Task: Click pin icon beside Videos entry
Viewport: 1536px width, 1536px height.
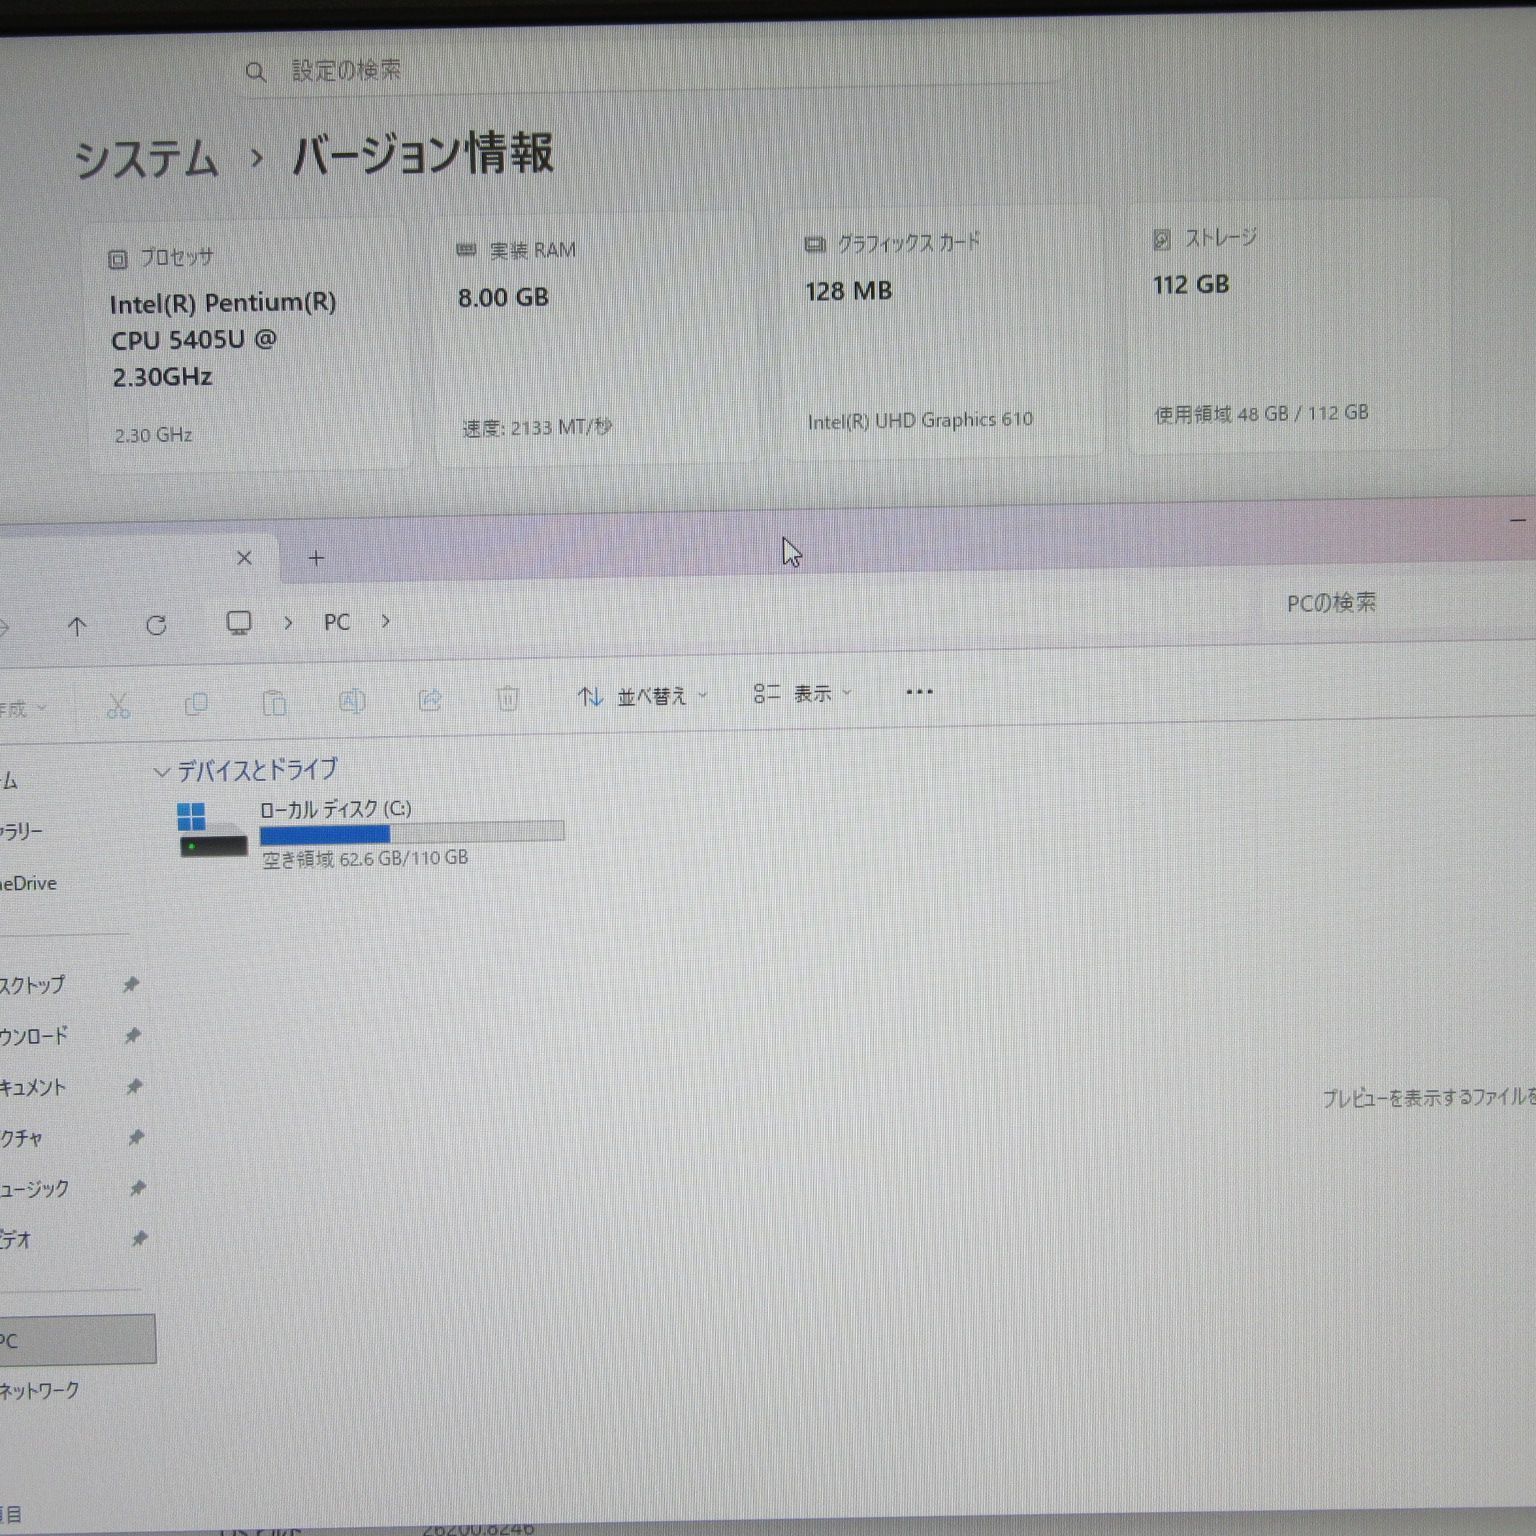Action: coord(140,1239)
